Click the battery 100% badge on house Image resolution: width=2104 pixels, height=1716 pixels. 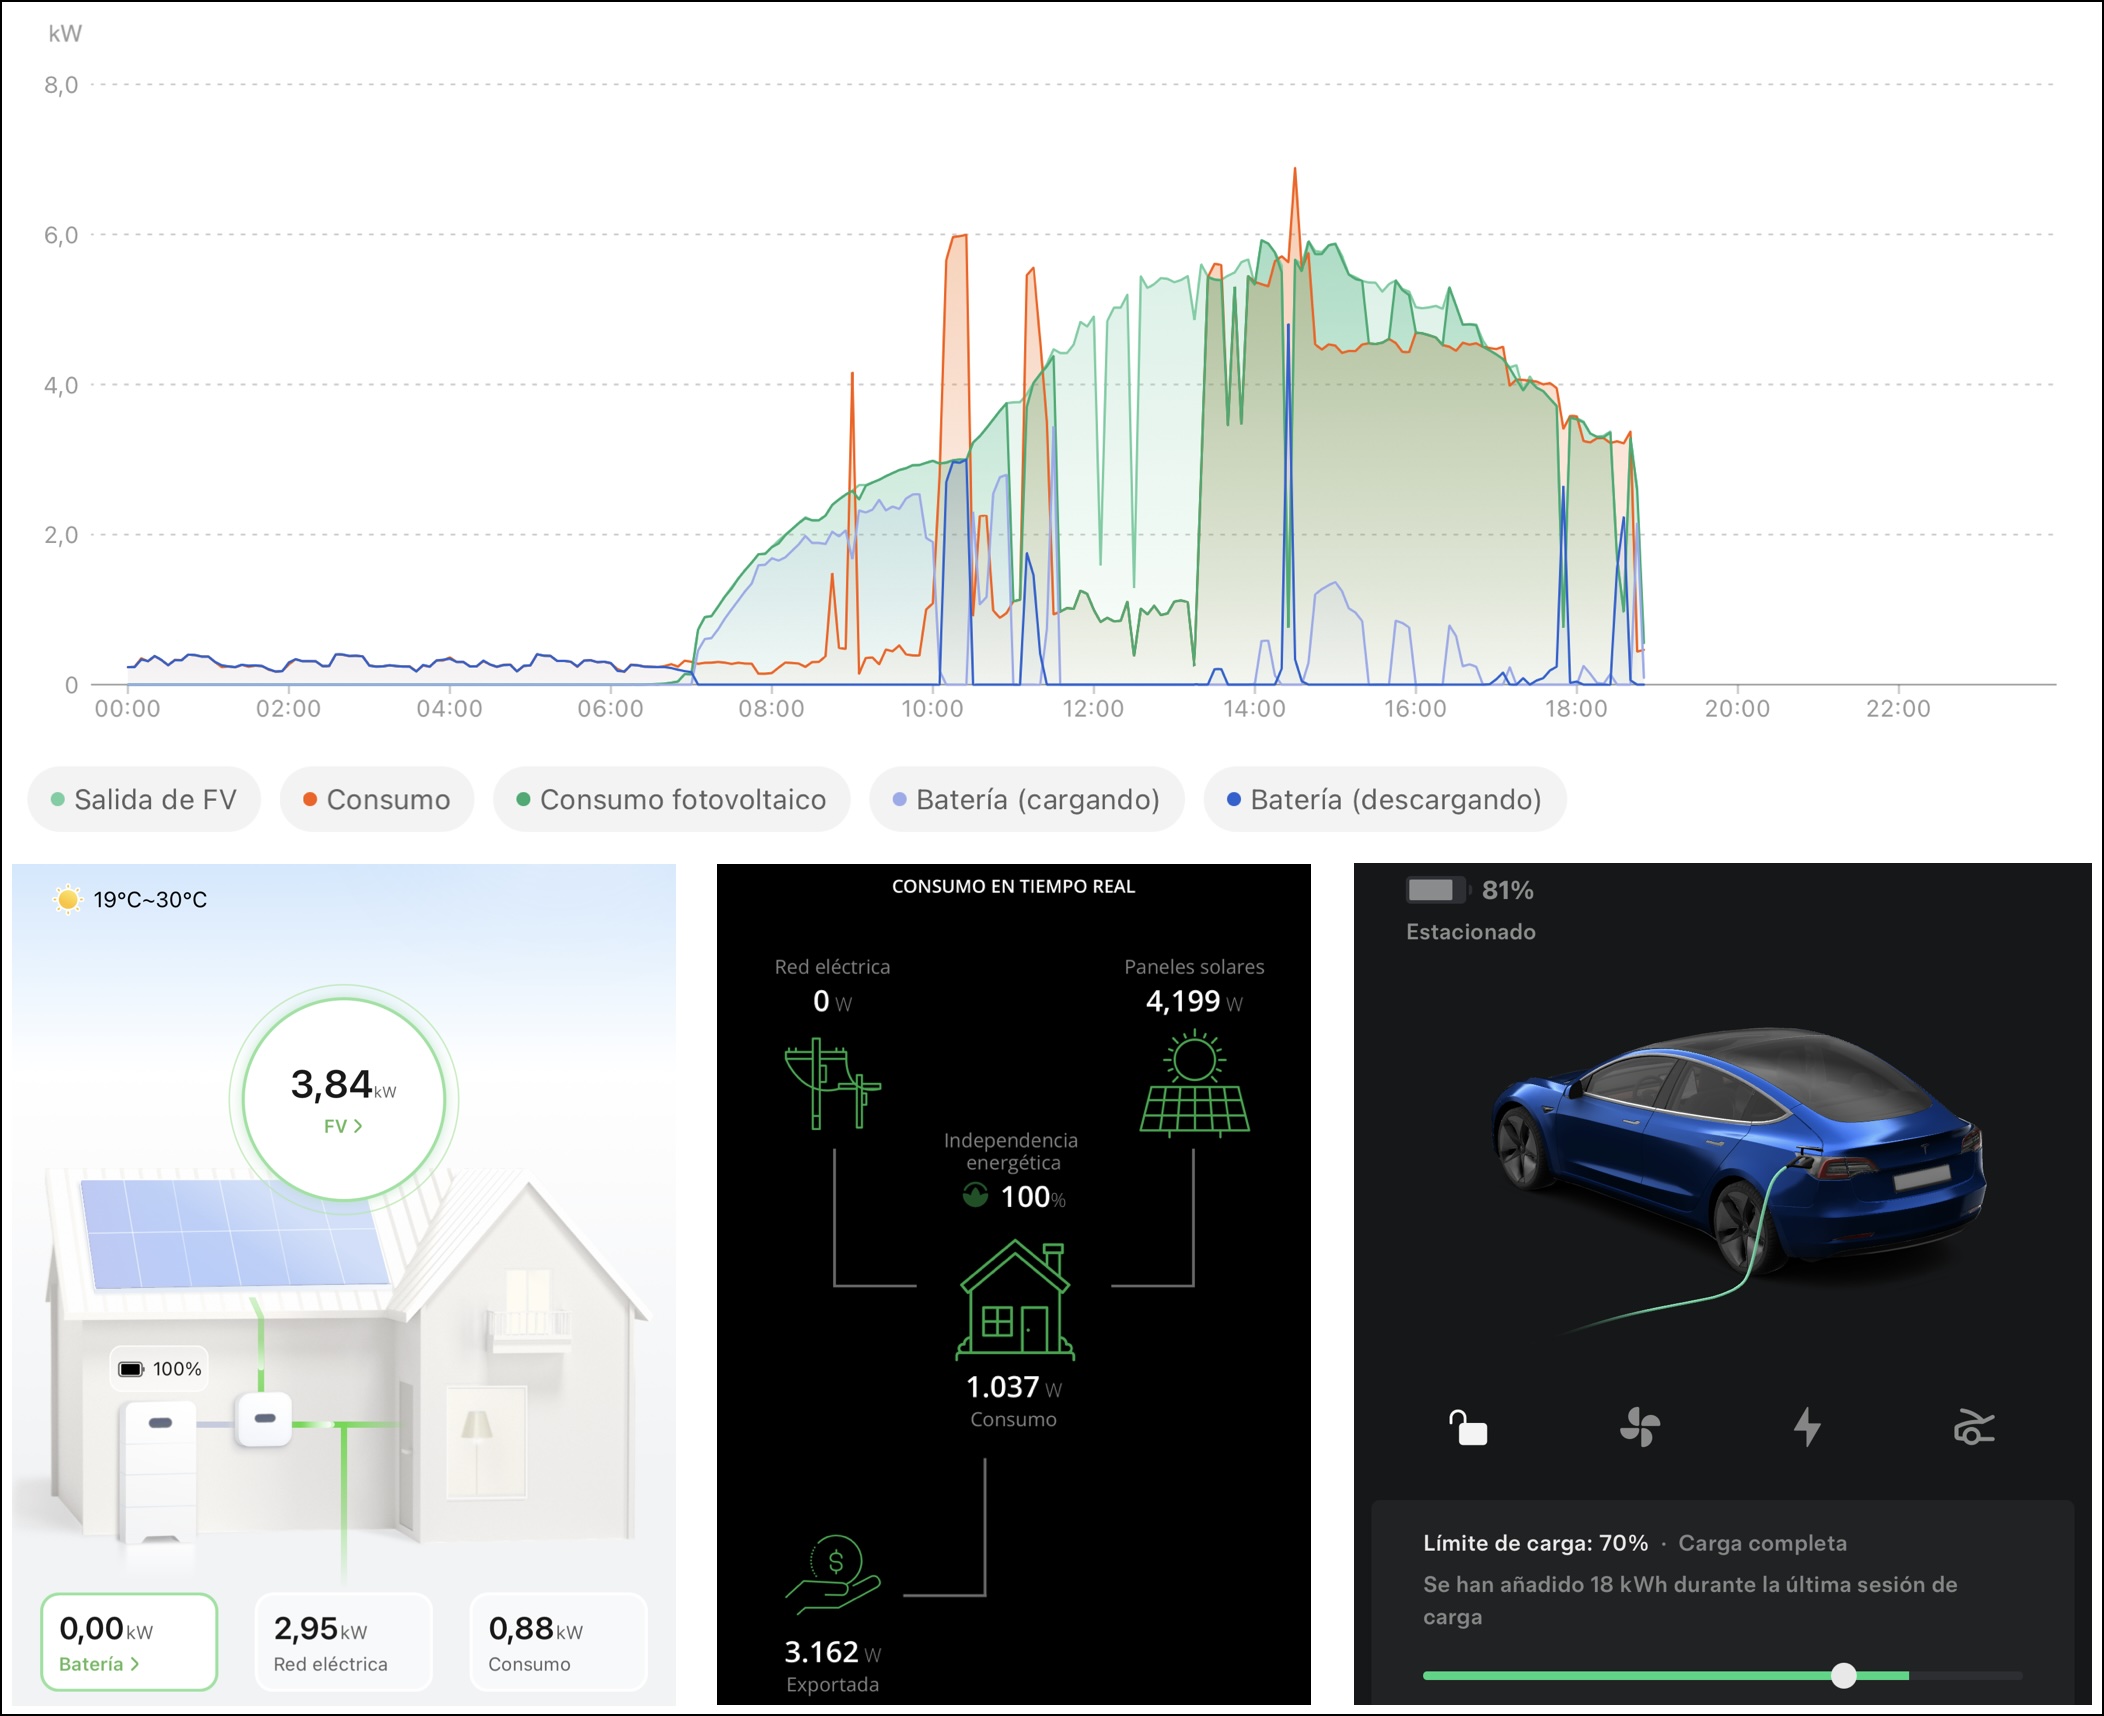(160, 1369)
